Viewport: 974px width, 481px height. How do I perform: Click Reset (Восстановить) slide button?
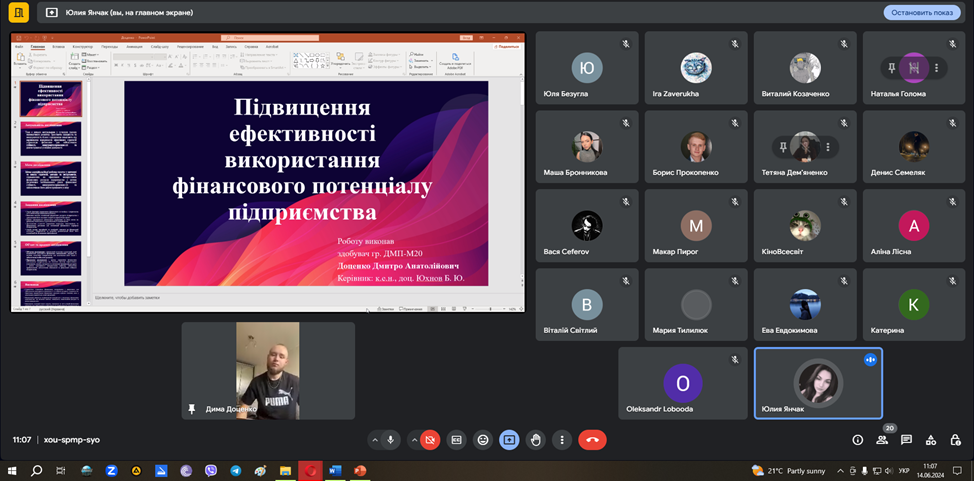coord(95,61)
